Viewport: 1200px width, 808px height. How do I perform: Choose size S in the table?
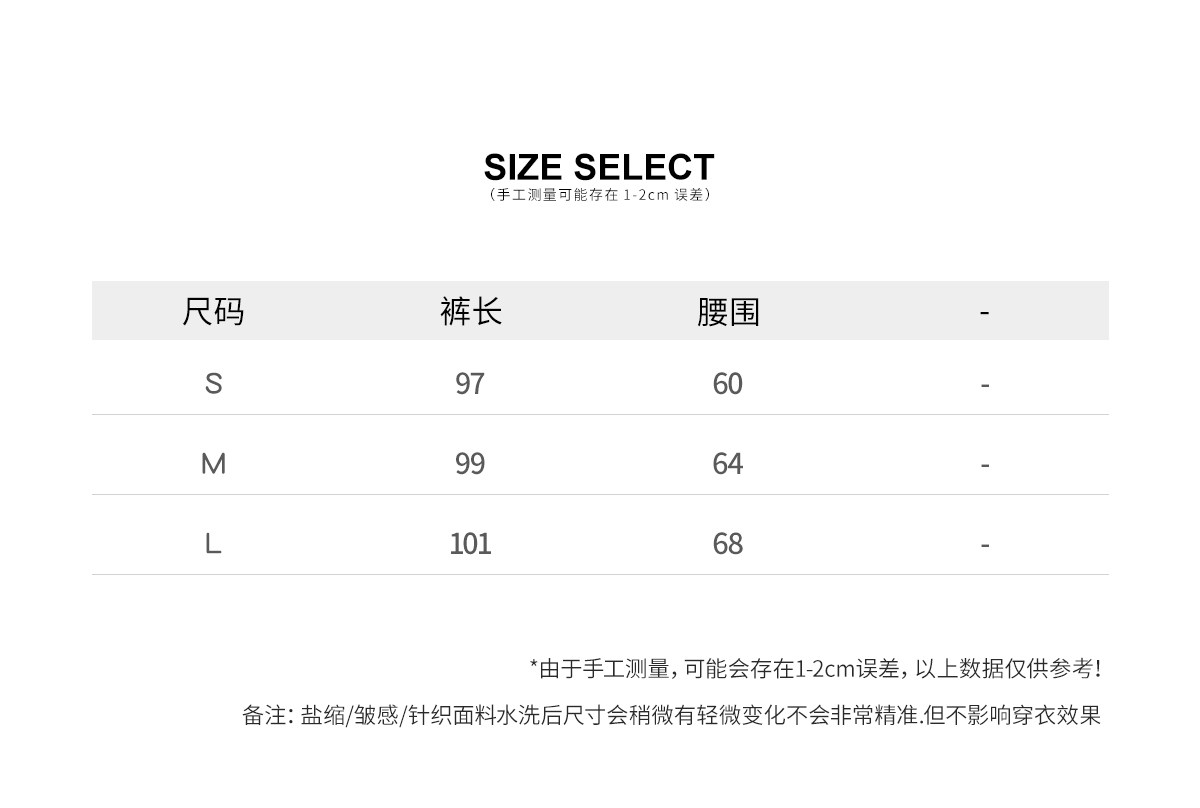point(213,383)
